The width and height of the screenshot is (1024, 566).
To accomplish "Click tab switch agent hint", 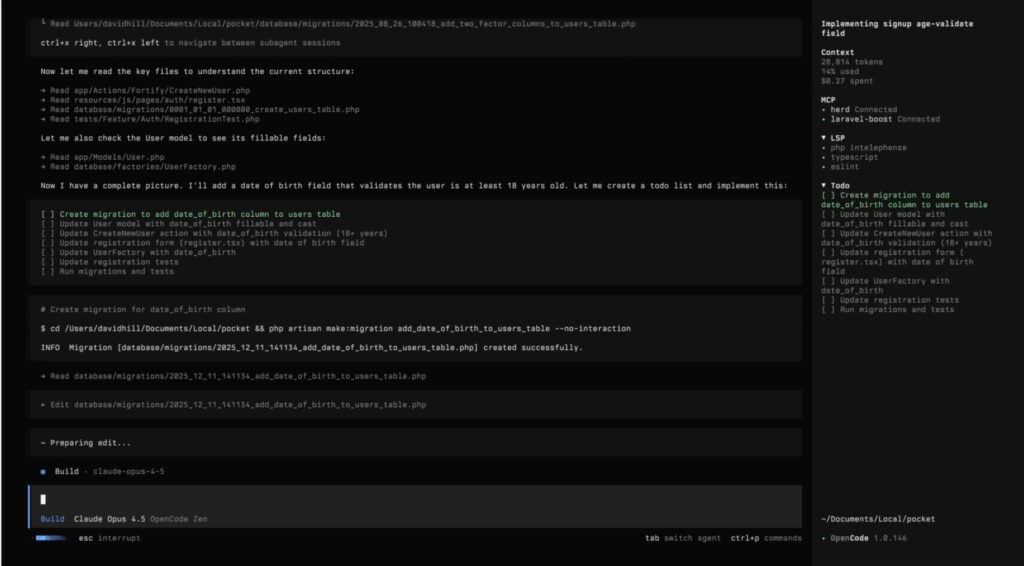I will (683, 538).
